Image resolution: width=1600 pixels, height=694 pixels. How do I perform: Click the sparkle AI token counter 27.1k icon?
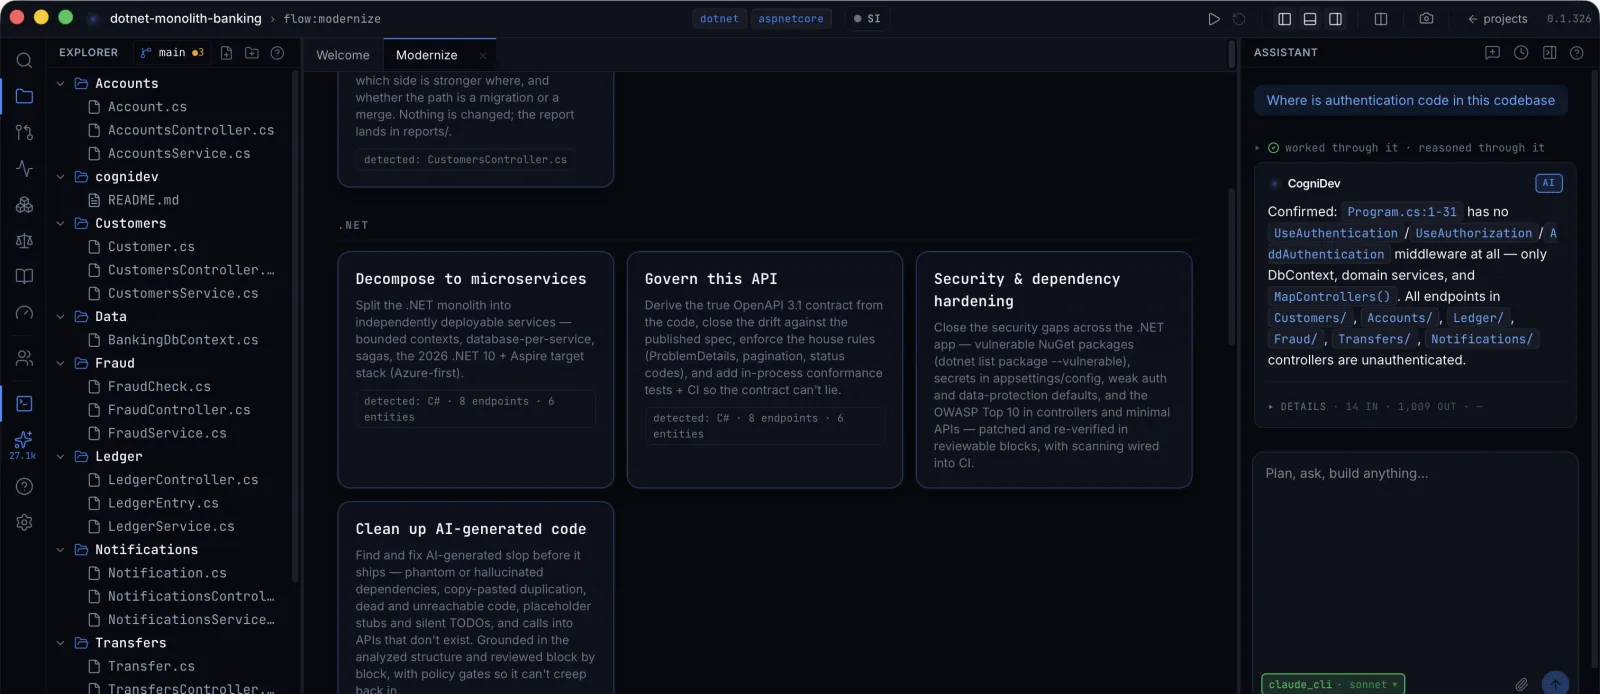point(24,444)
